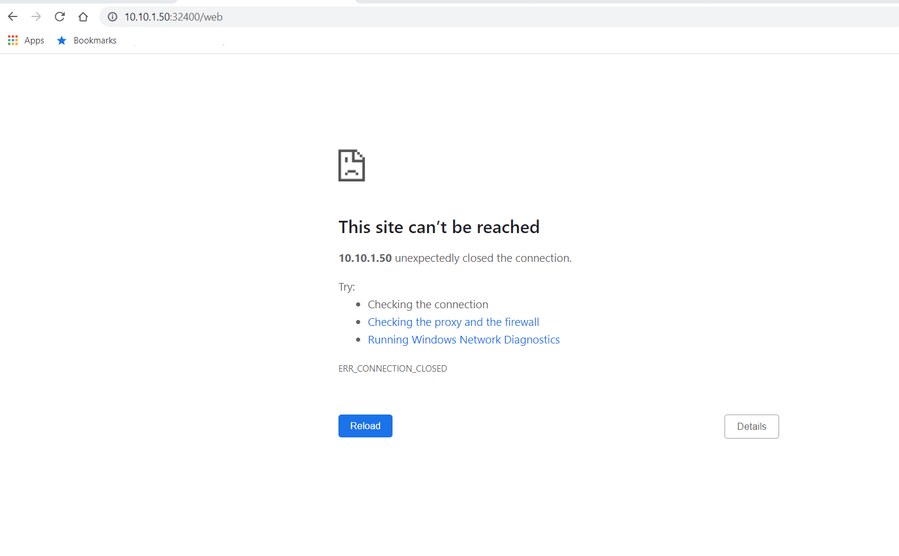Launch Running Windows Network Diagnostics link
The height and width of the screenshot is (556, 899).
[x=463, y=340]
